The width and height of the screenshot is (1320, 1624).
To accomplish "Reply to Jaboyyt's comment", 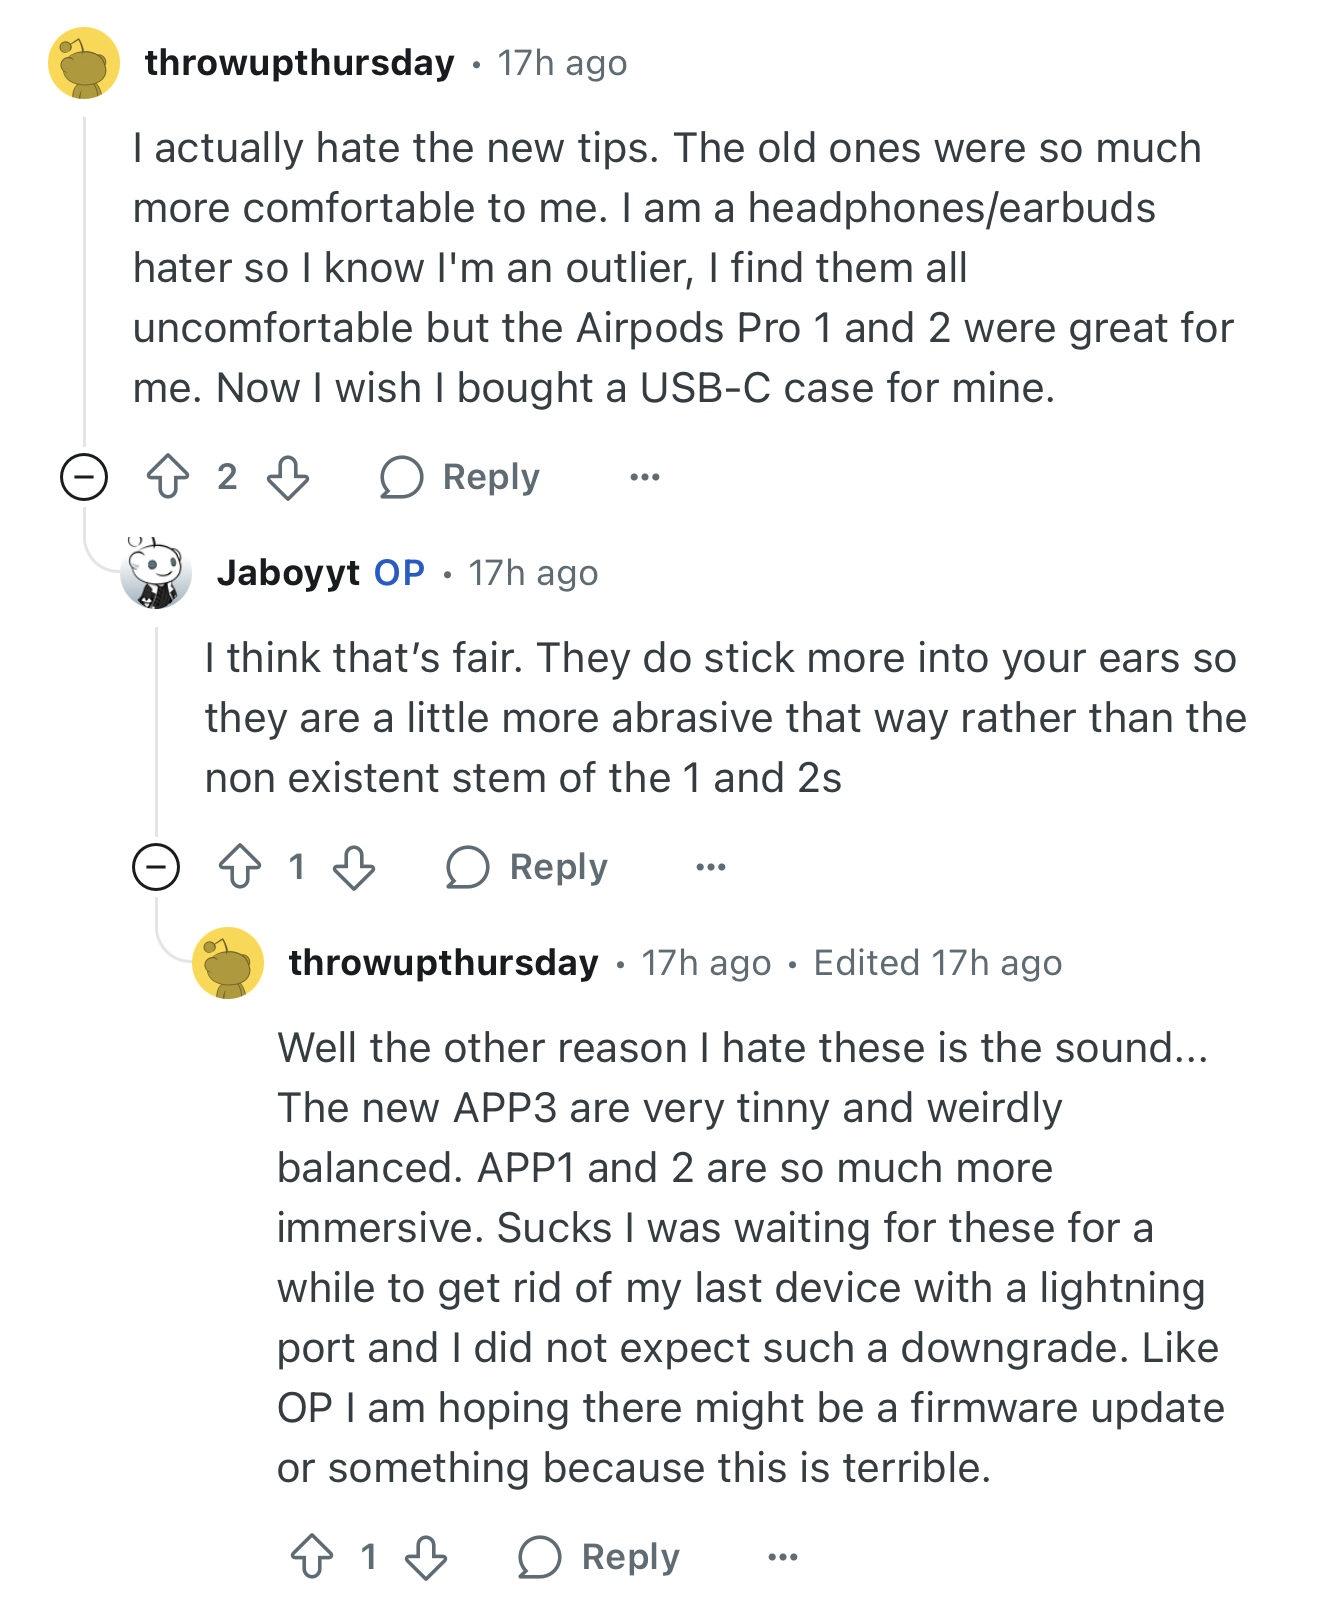I will pos(527,867).
